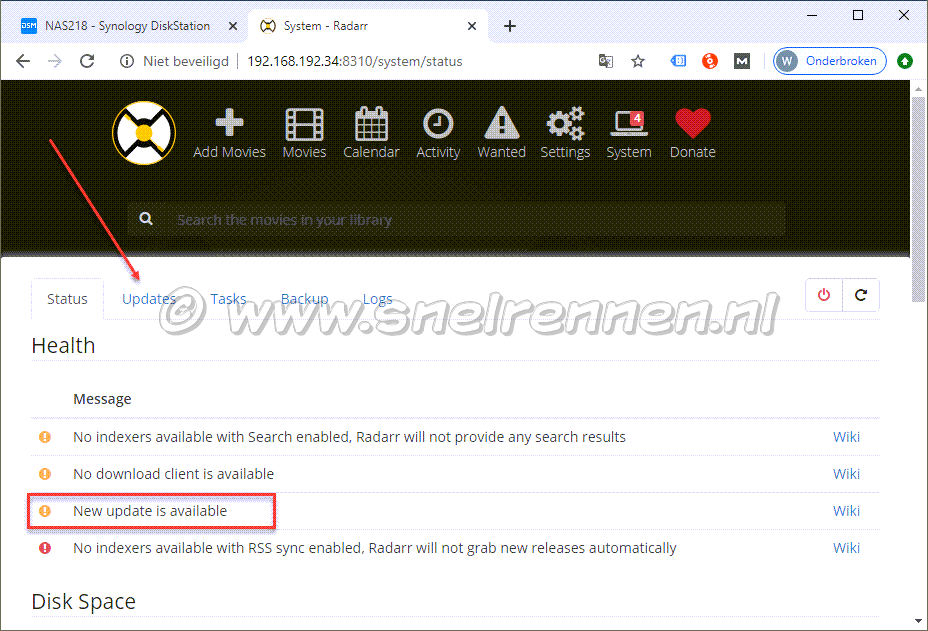Click the red error icon beside RSS message

coord(45,548)
